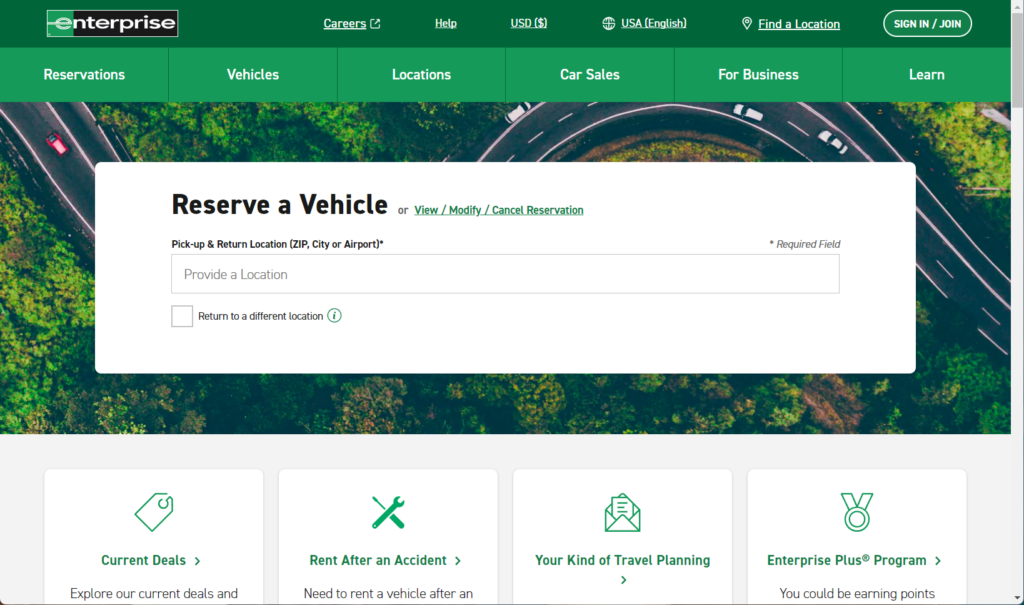Click the info icon next to Return to a different location

334,316
